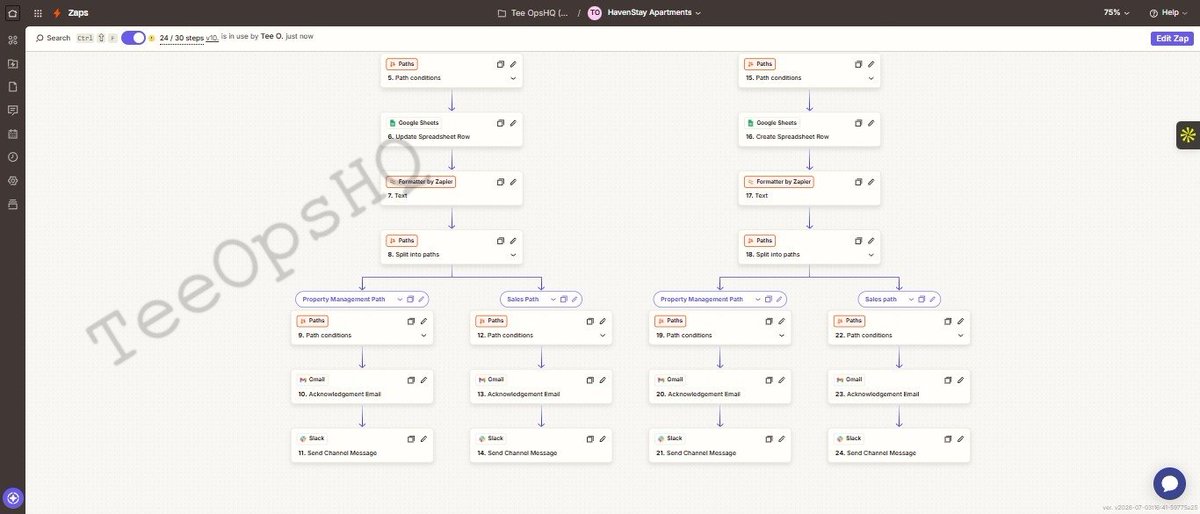Screen dimensions: 1200x514
Task: Open step 17 Text formatter step
Action: 810,188
